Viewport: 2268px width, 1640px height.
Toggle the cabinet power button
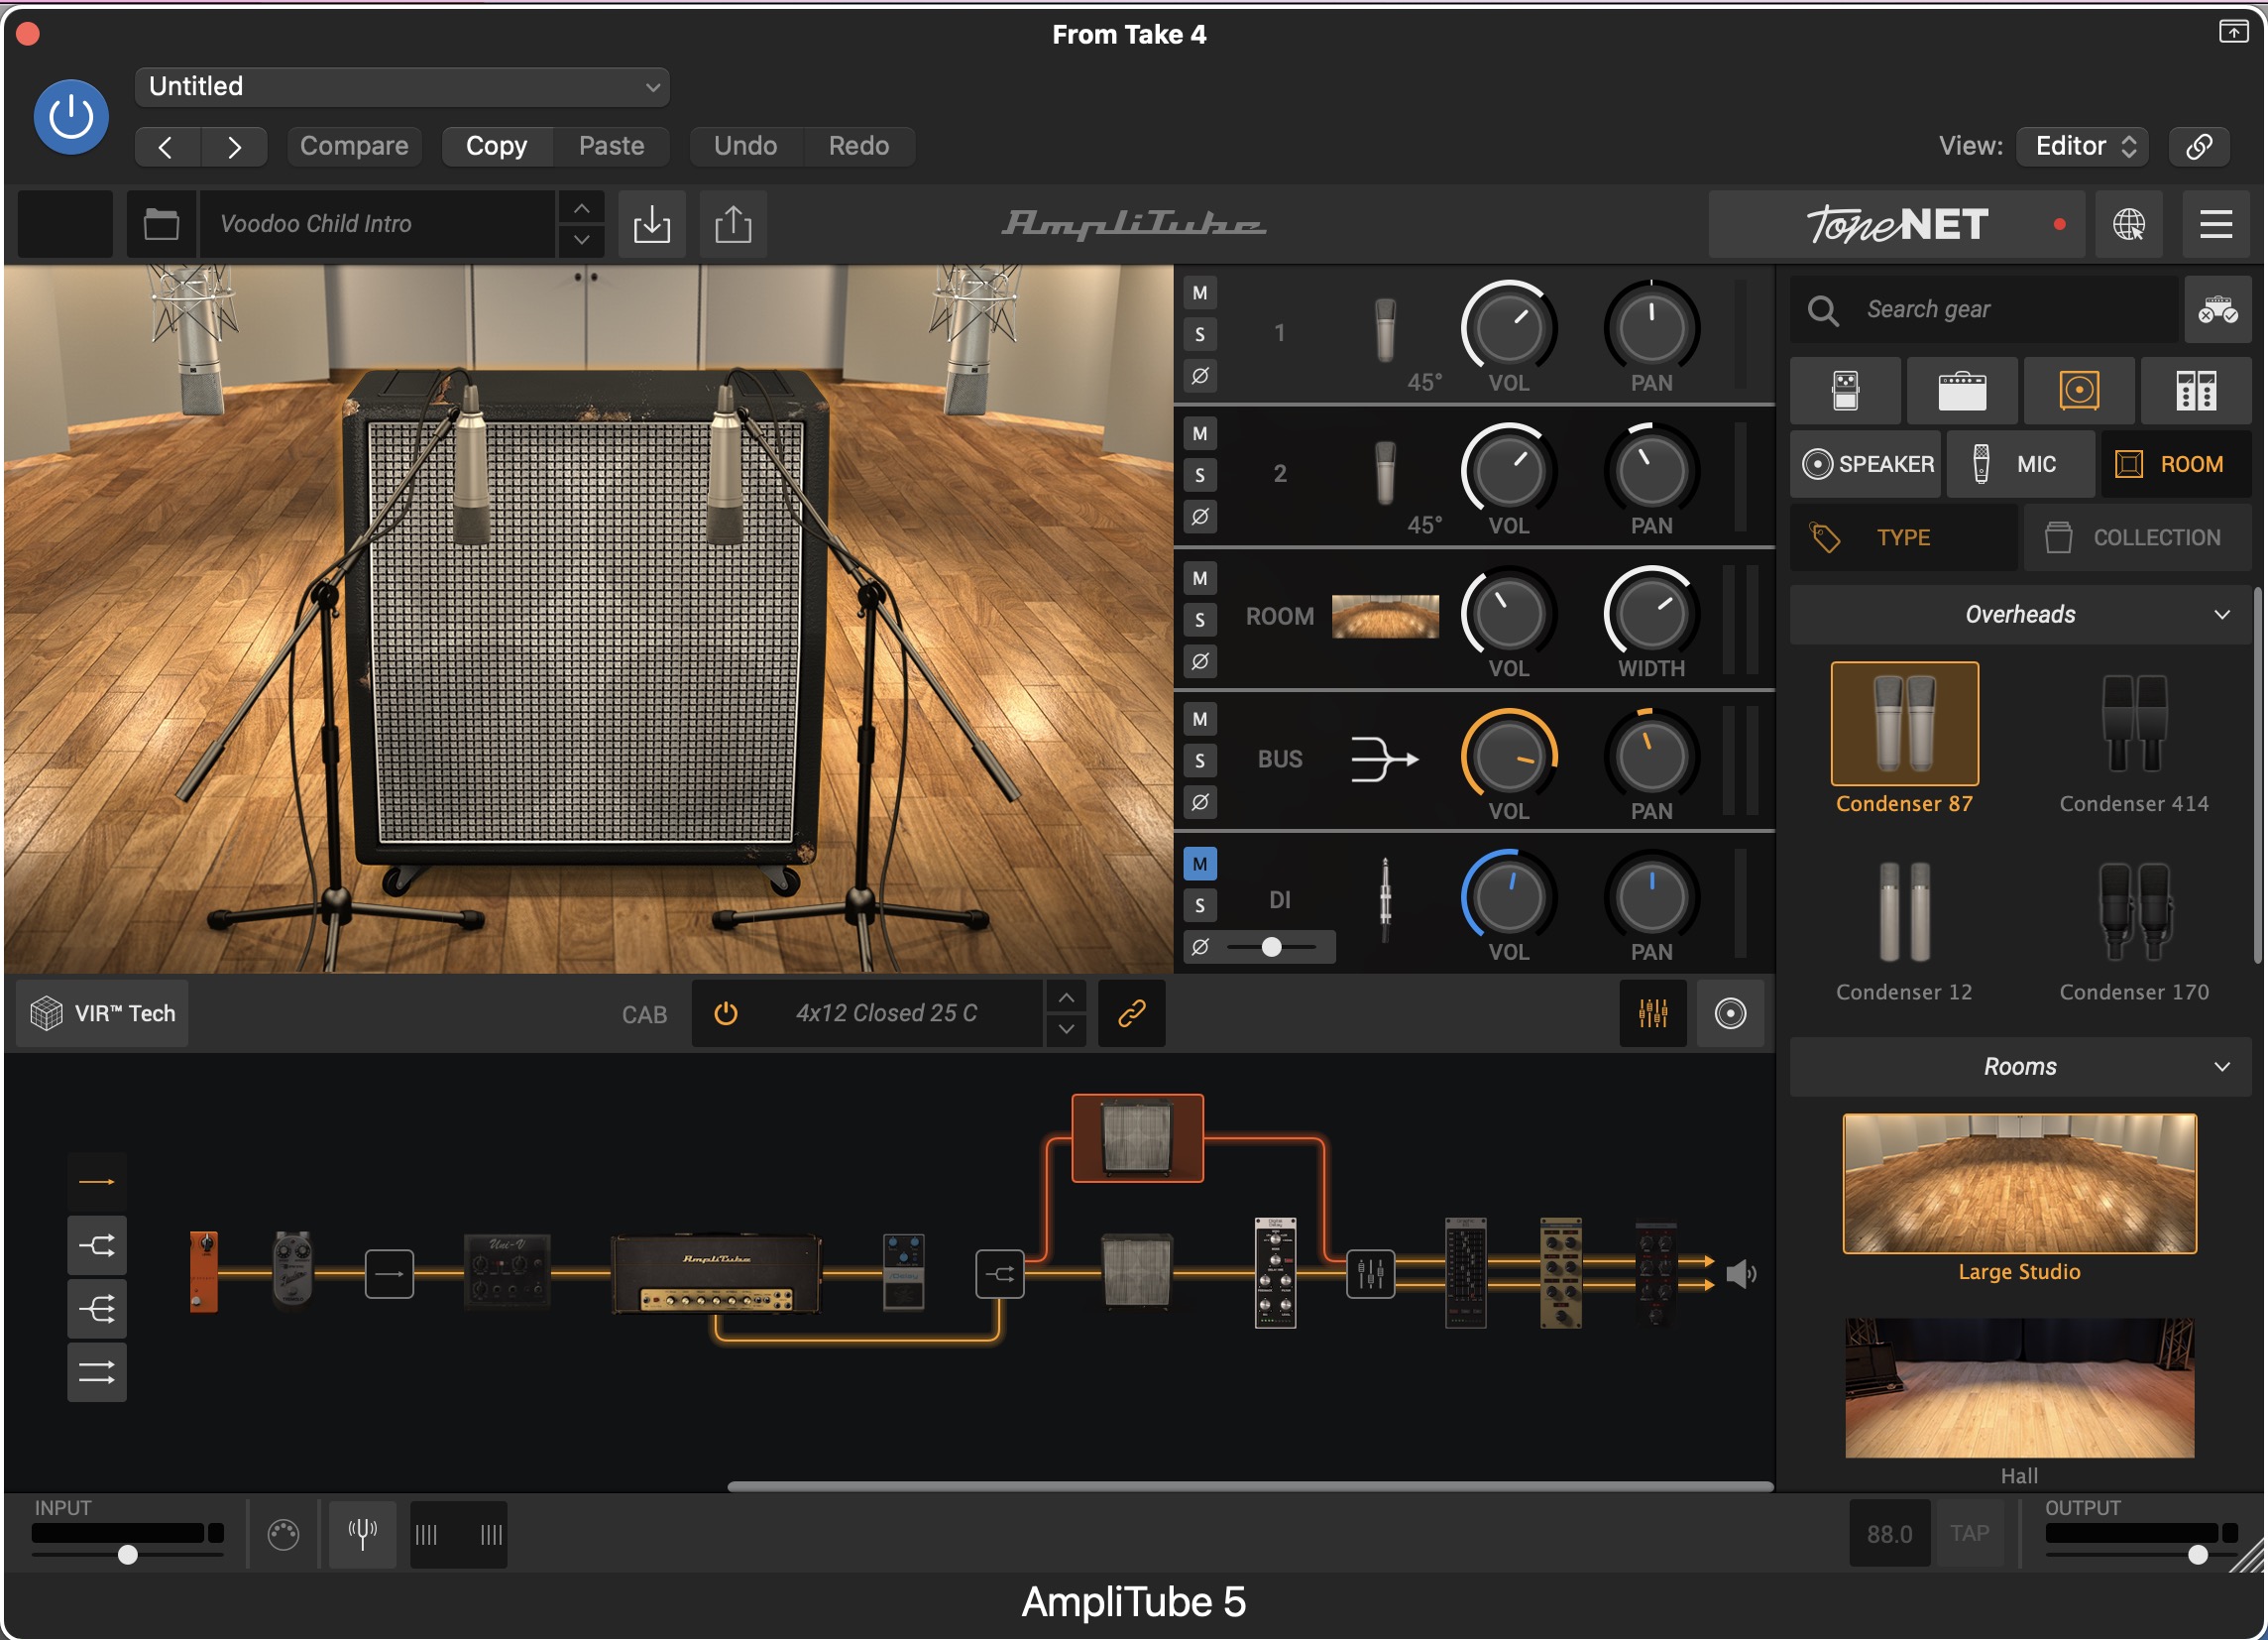[726, 1014]
